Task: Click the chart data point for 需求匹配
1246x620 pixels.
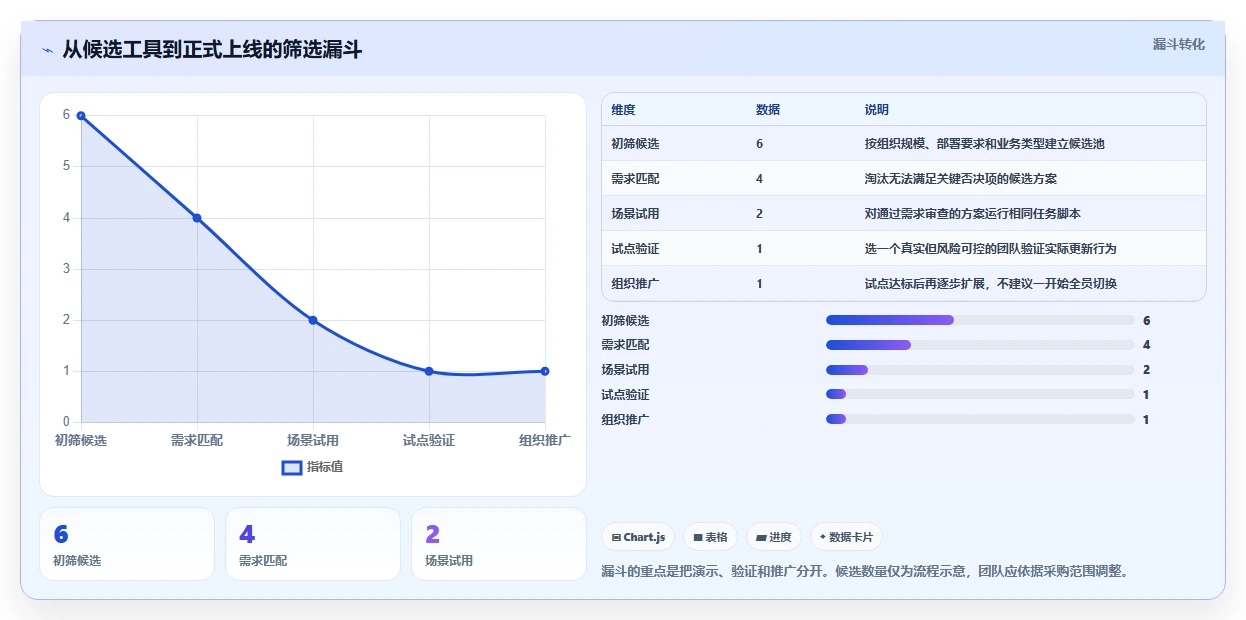Action: pyautogui.click(x=197, y=218)
